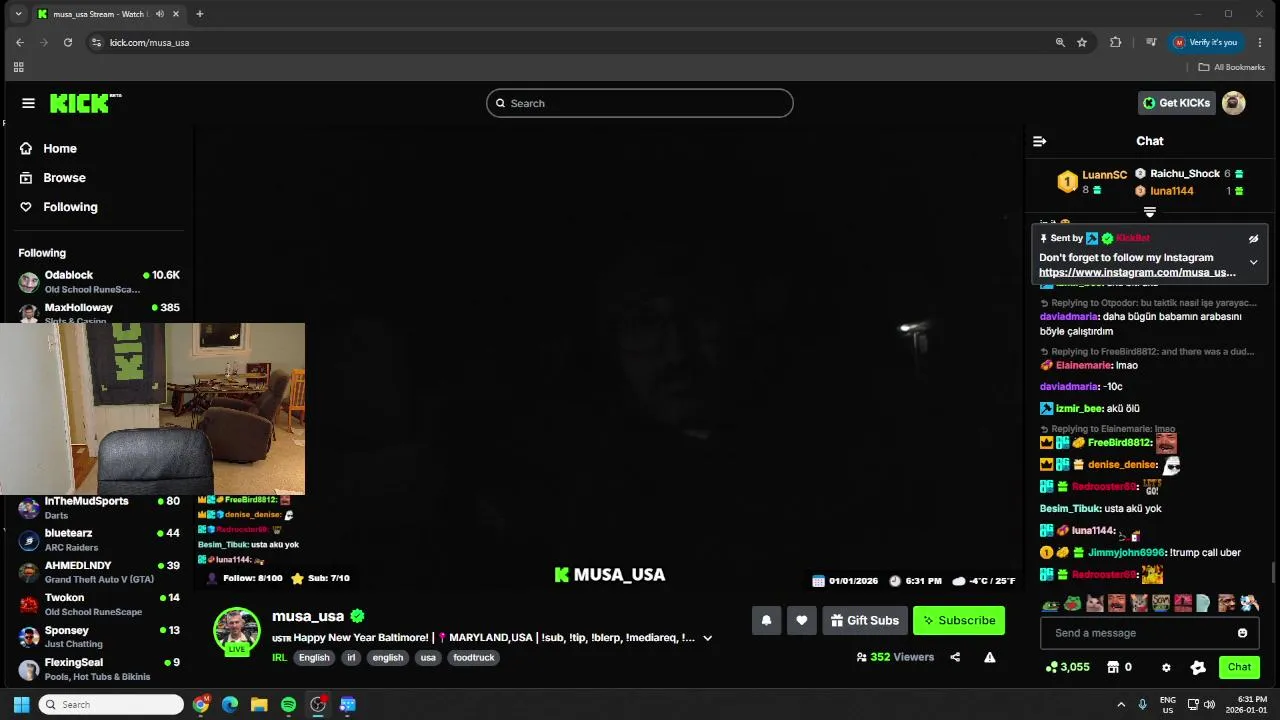Screen dimensions: 1280x720
Task: Open chat settings gear
Action: coord(1166,667)
